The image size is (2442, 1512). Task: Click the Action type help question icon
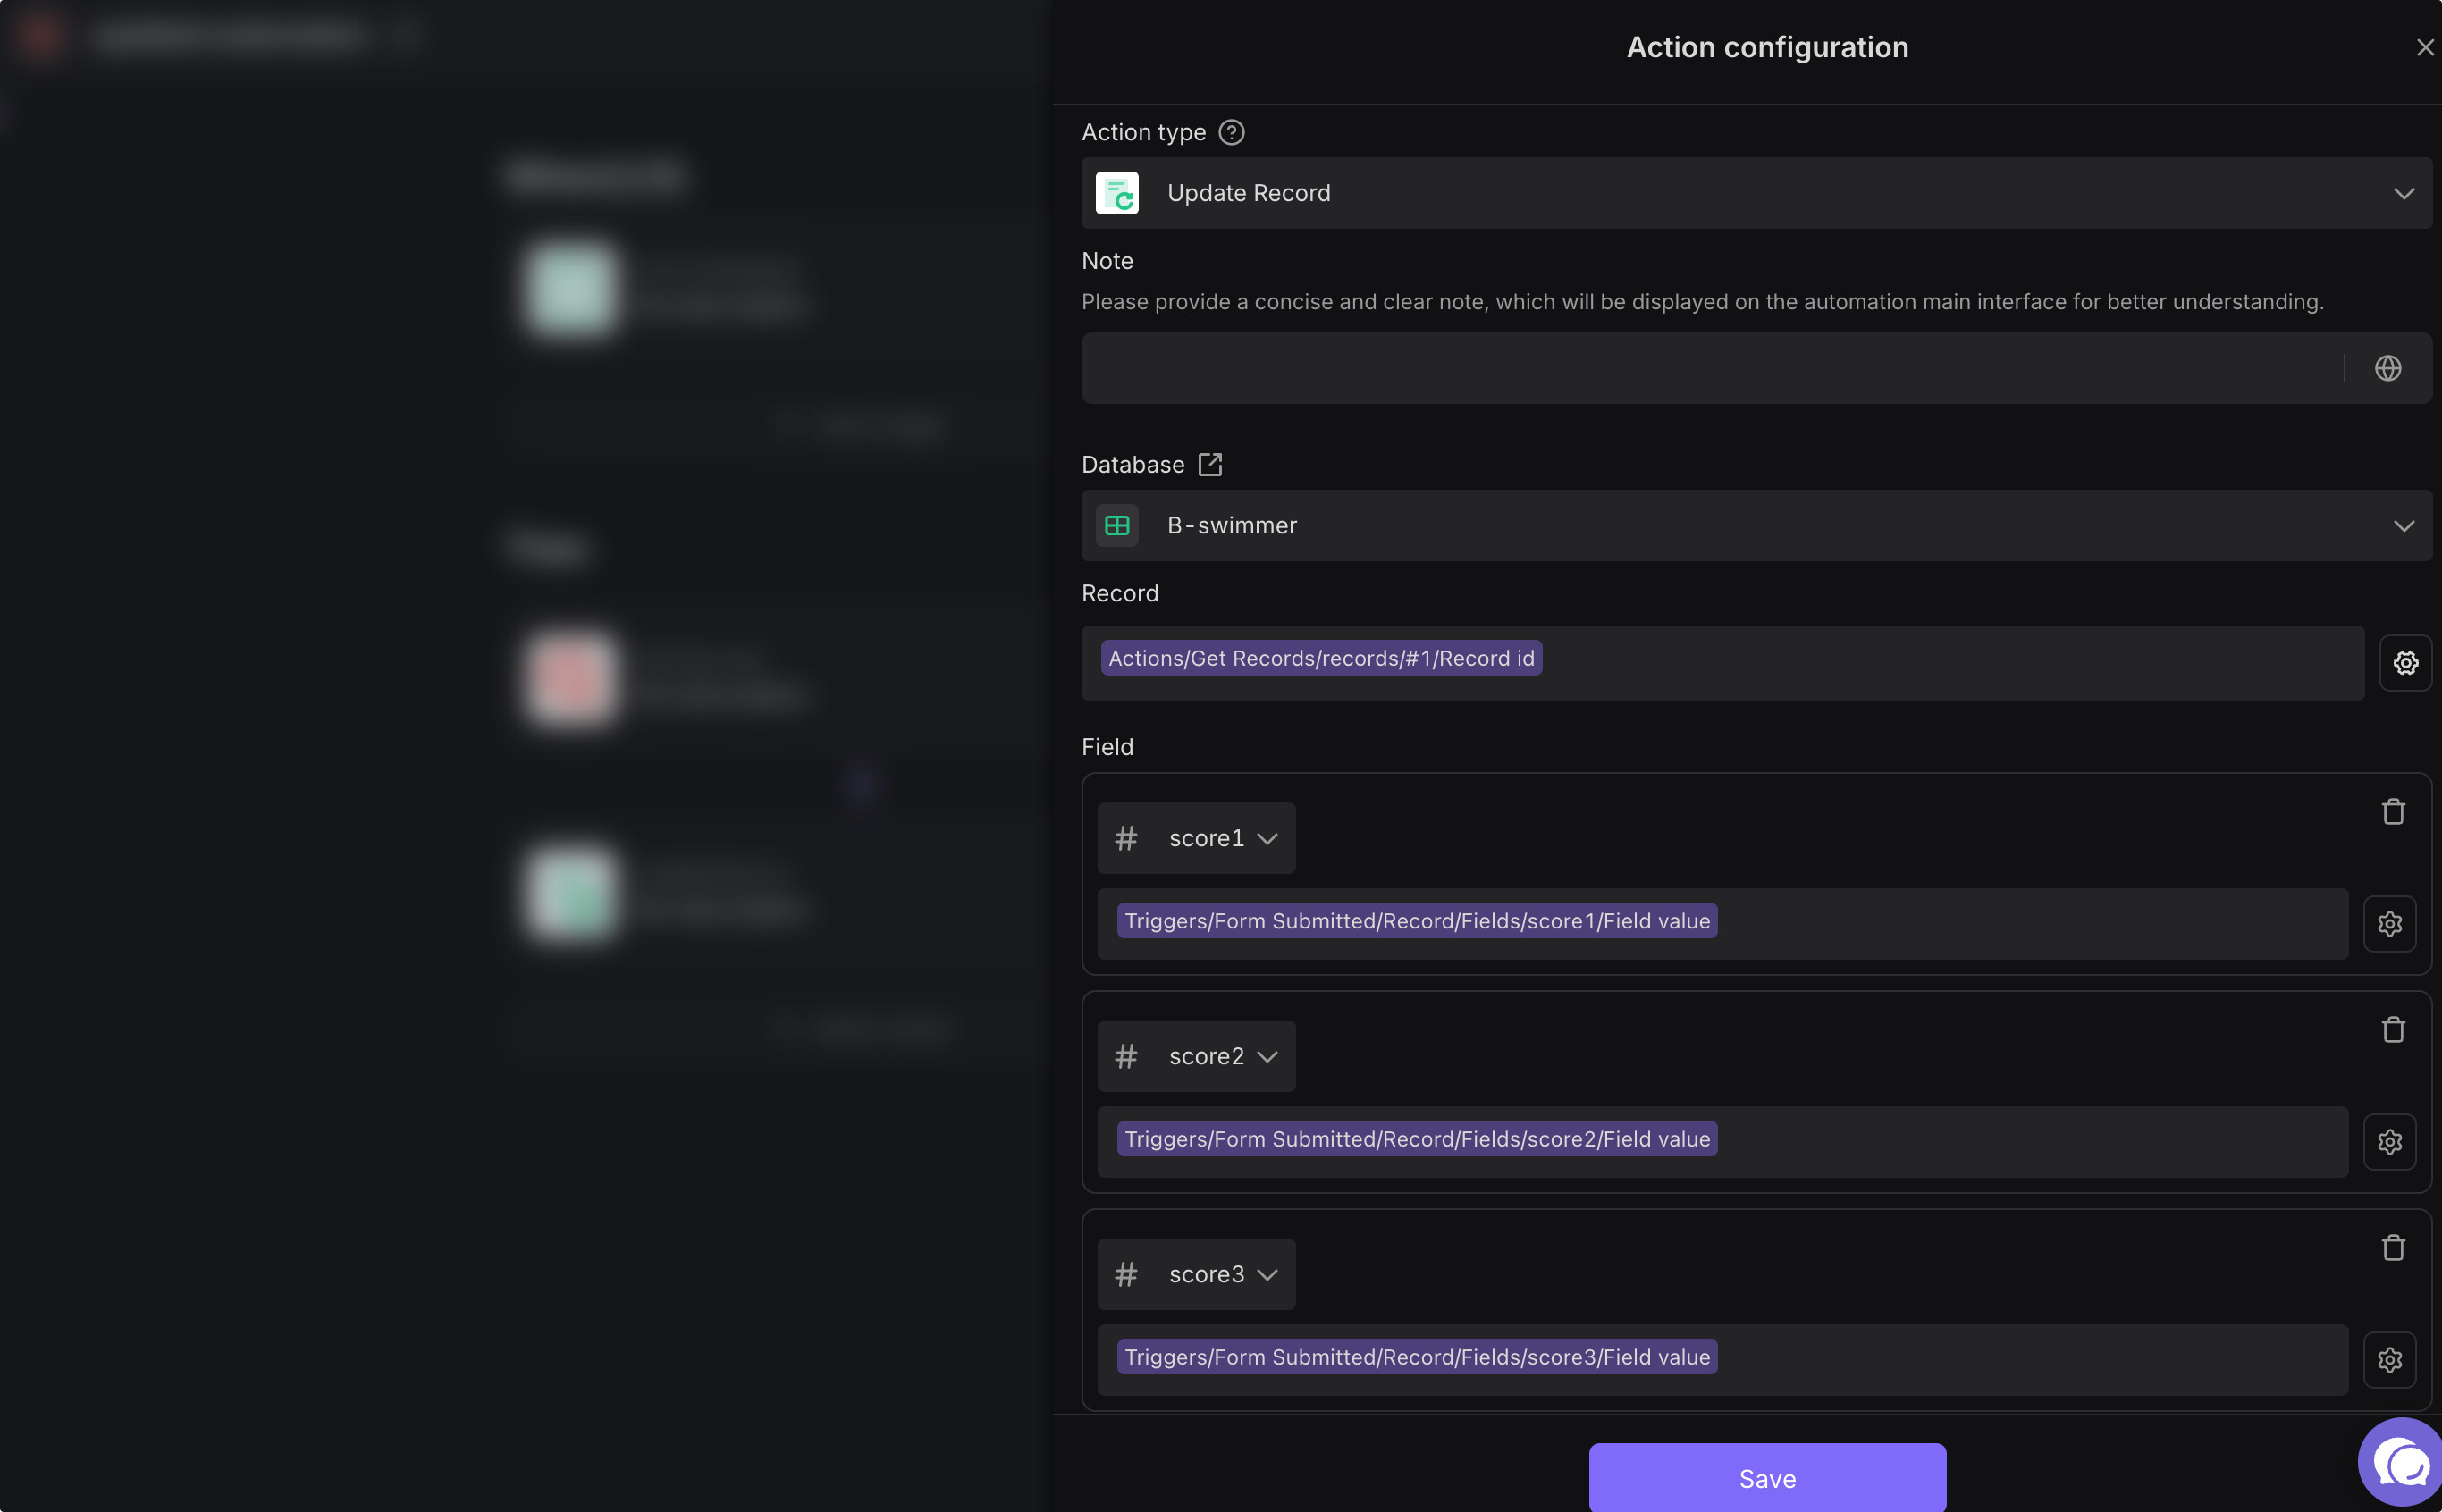(1231, 132)
